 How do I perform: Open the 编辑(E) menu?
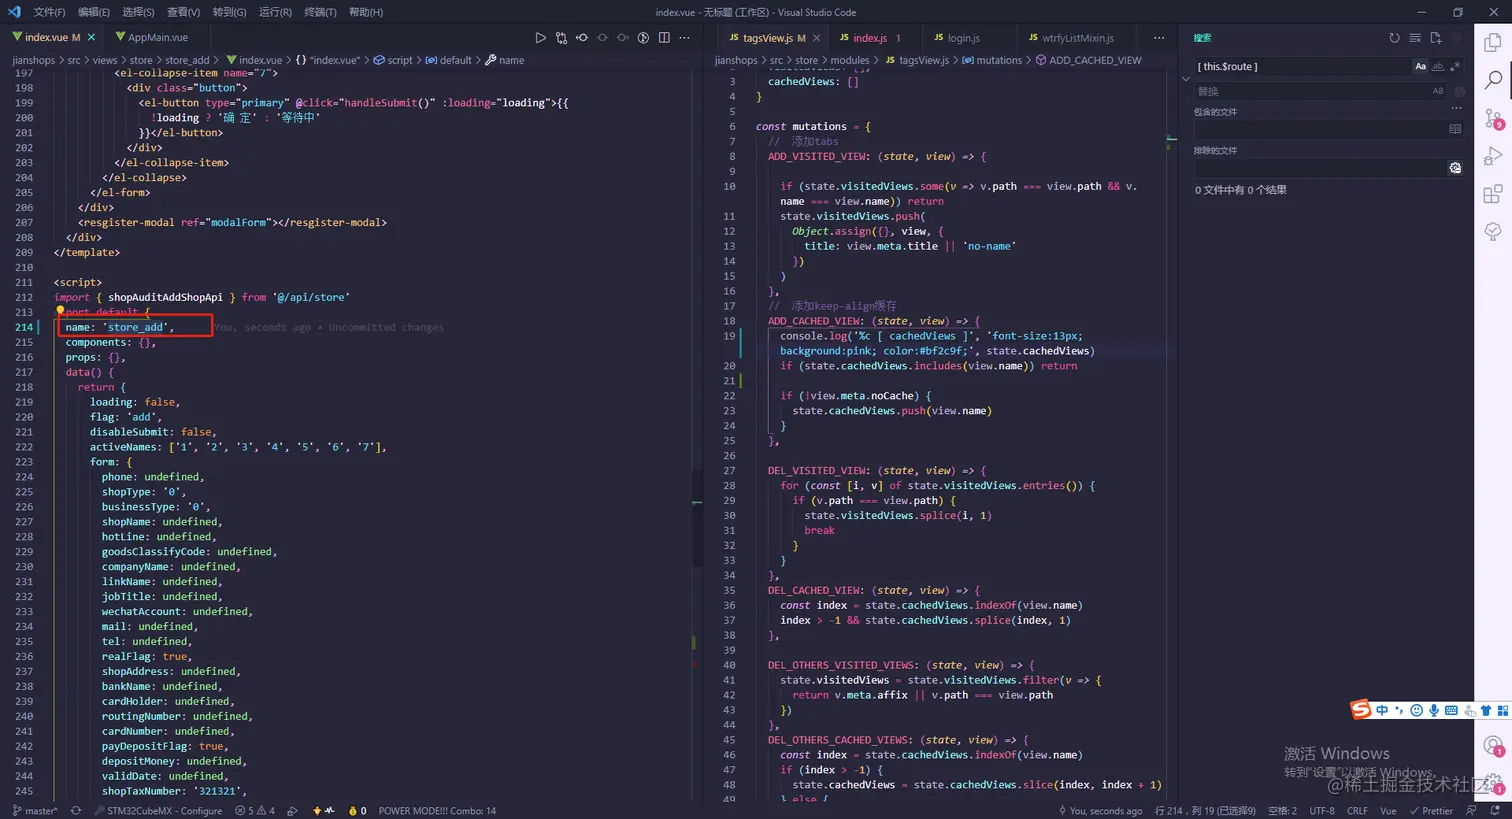pyautogui.click(x=94, y=12)
